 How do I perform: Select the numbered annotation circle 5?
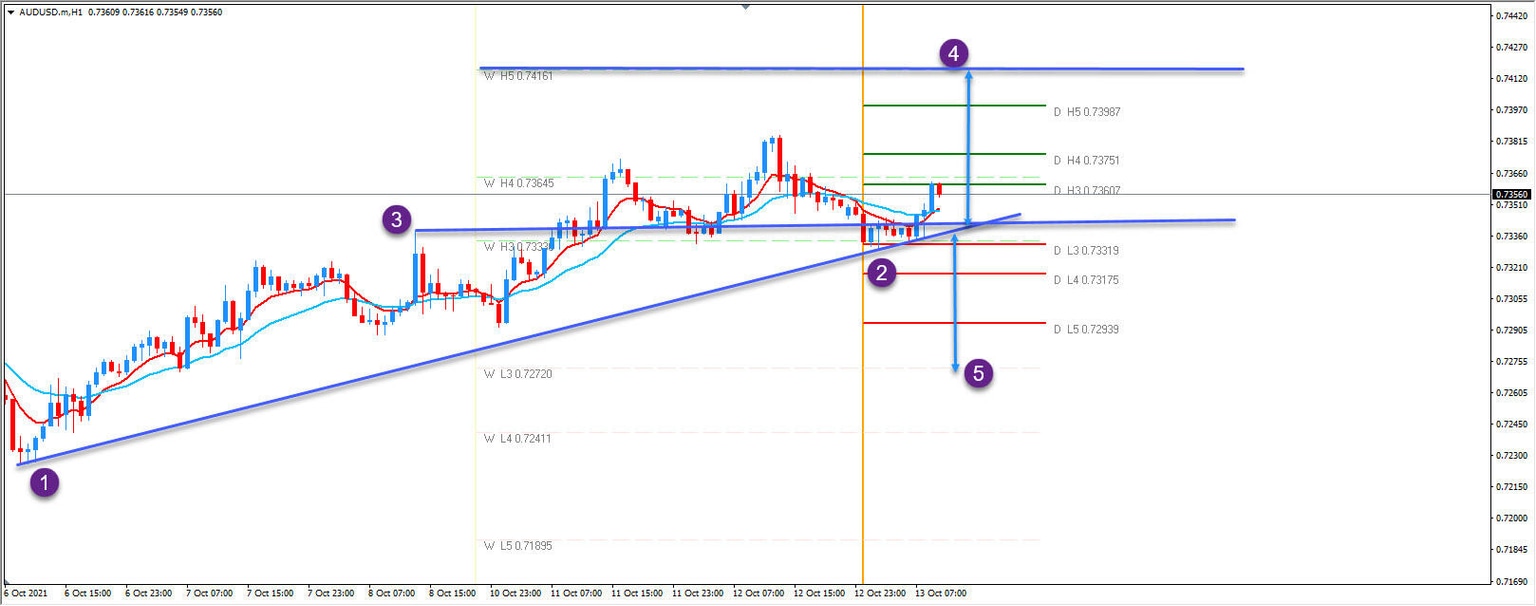click(978, 375)
